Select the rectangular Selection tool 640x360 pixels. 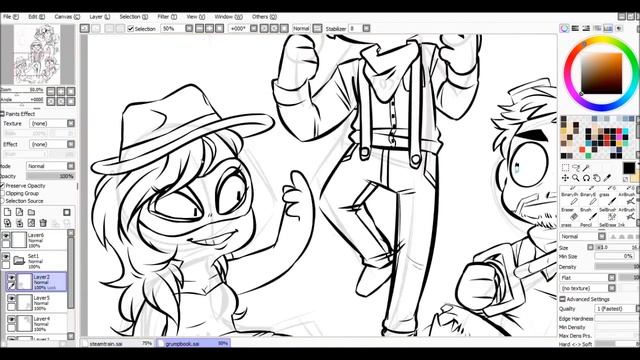click(565, 167)
